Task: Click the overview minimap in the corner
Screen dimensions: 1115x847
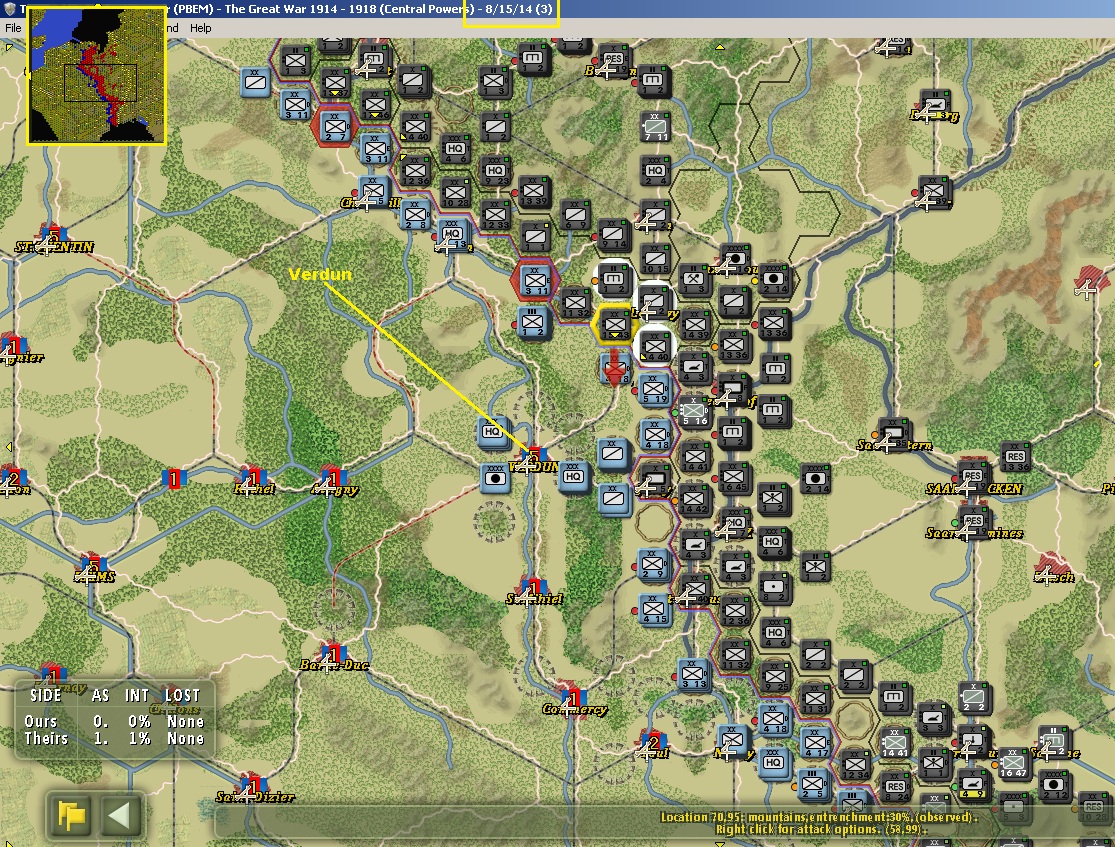Action: [97, 75]
